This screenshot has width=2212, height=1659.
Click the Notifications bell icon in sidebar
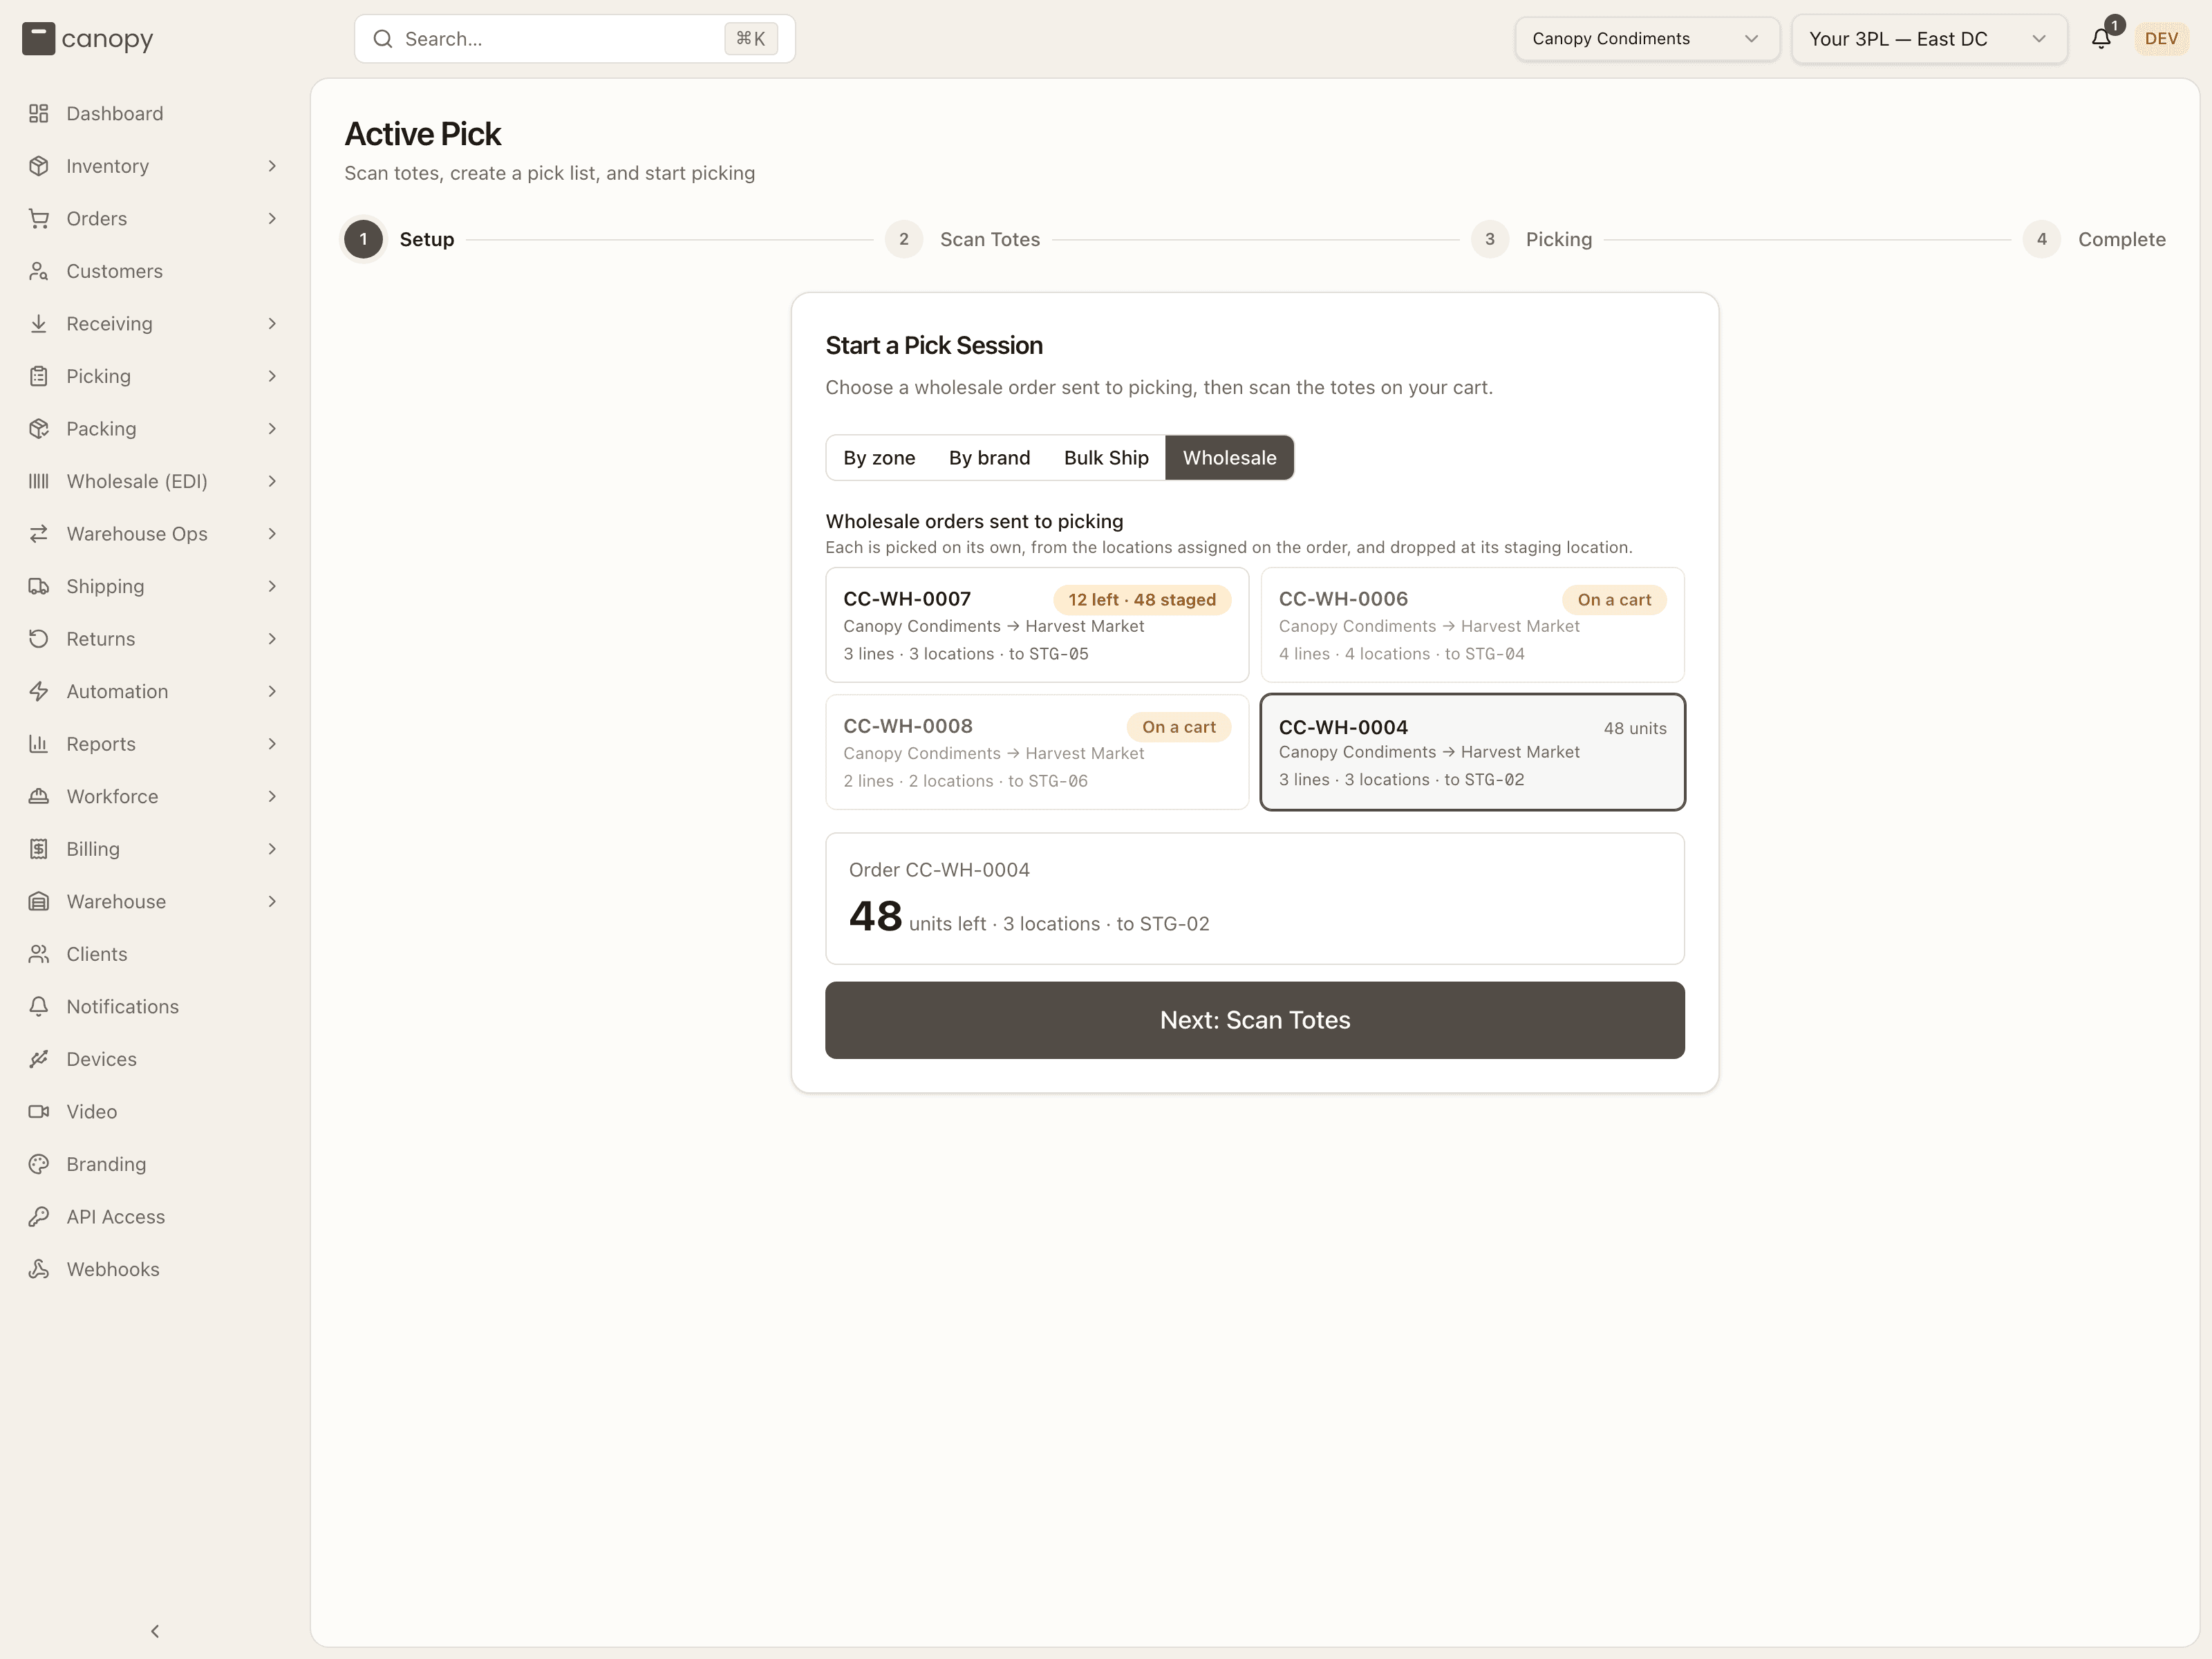(x=39, y=1006)
